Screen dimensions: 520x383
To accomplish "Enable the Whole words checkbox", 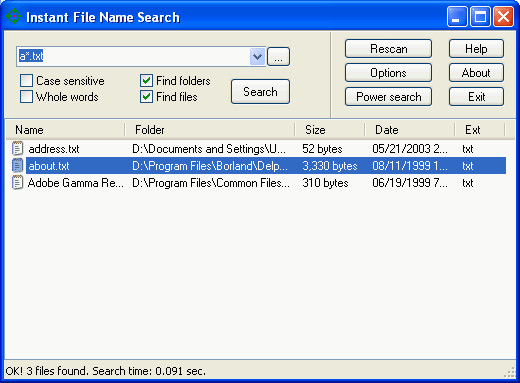I will (26, 97).
